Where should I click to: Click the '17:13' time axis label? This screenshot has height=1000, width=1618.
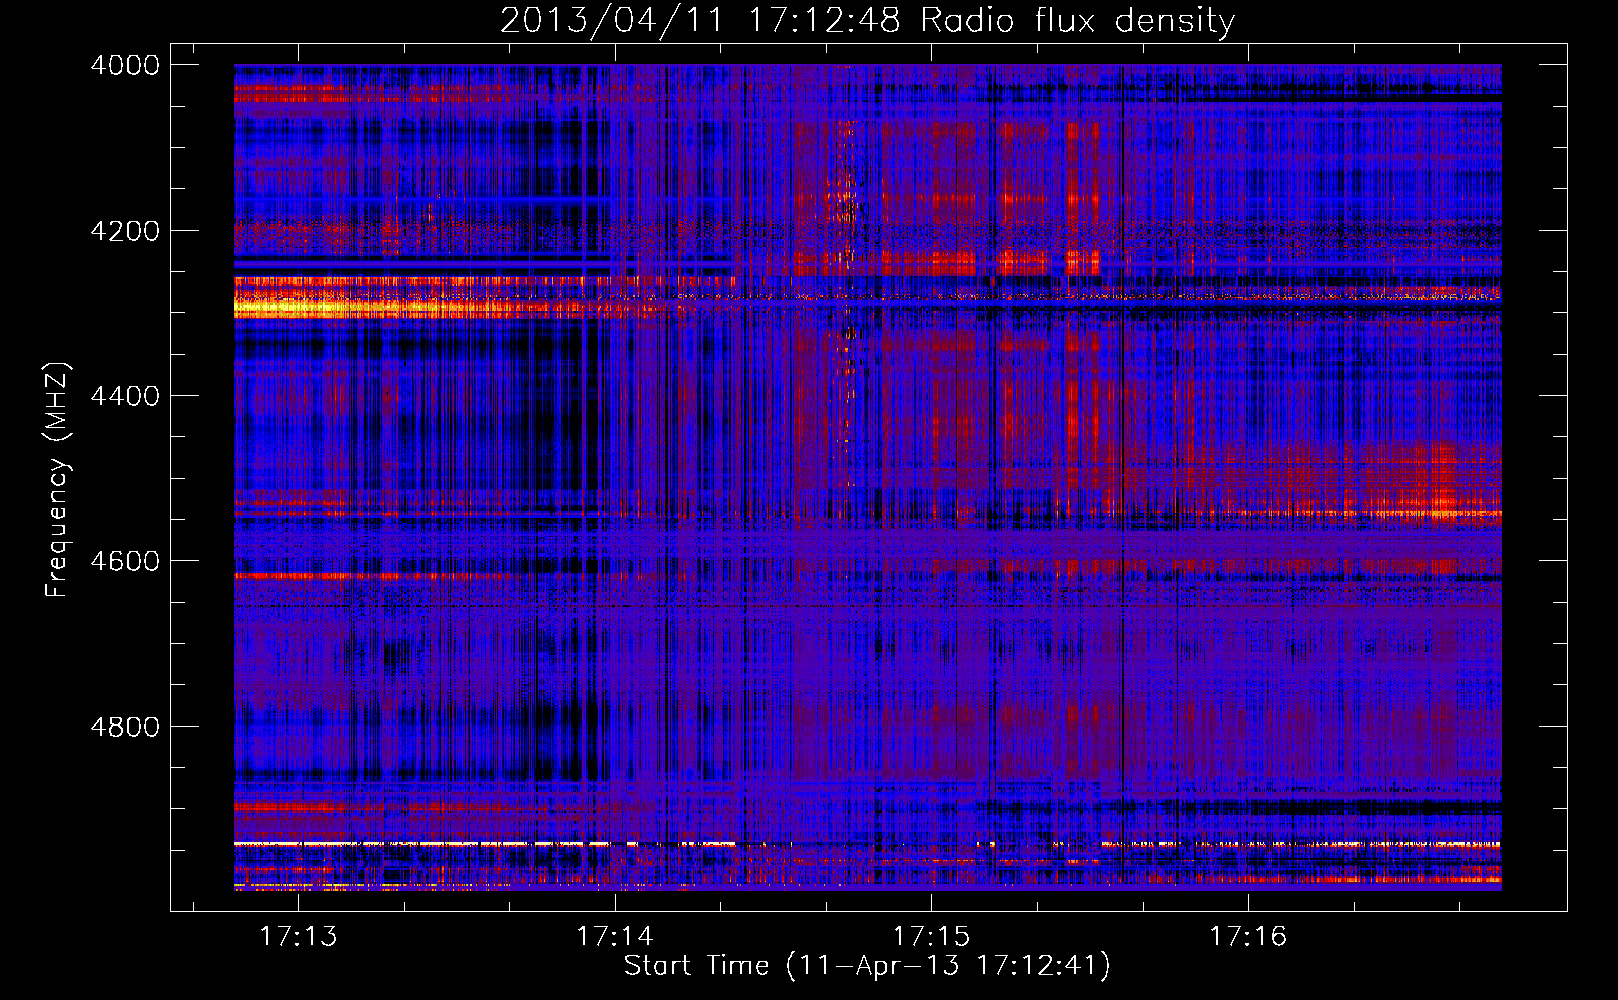coord(298,937)
